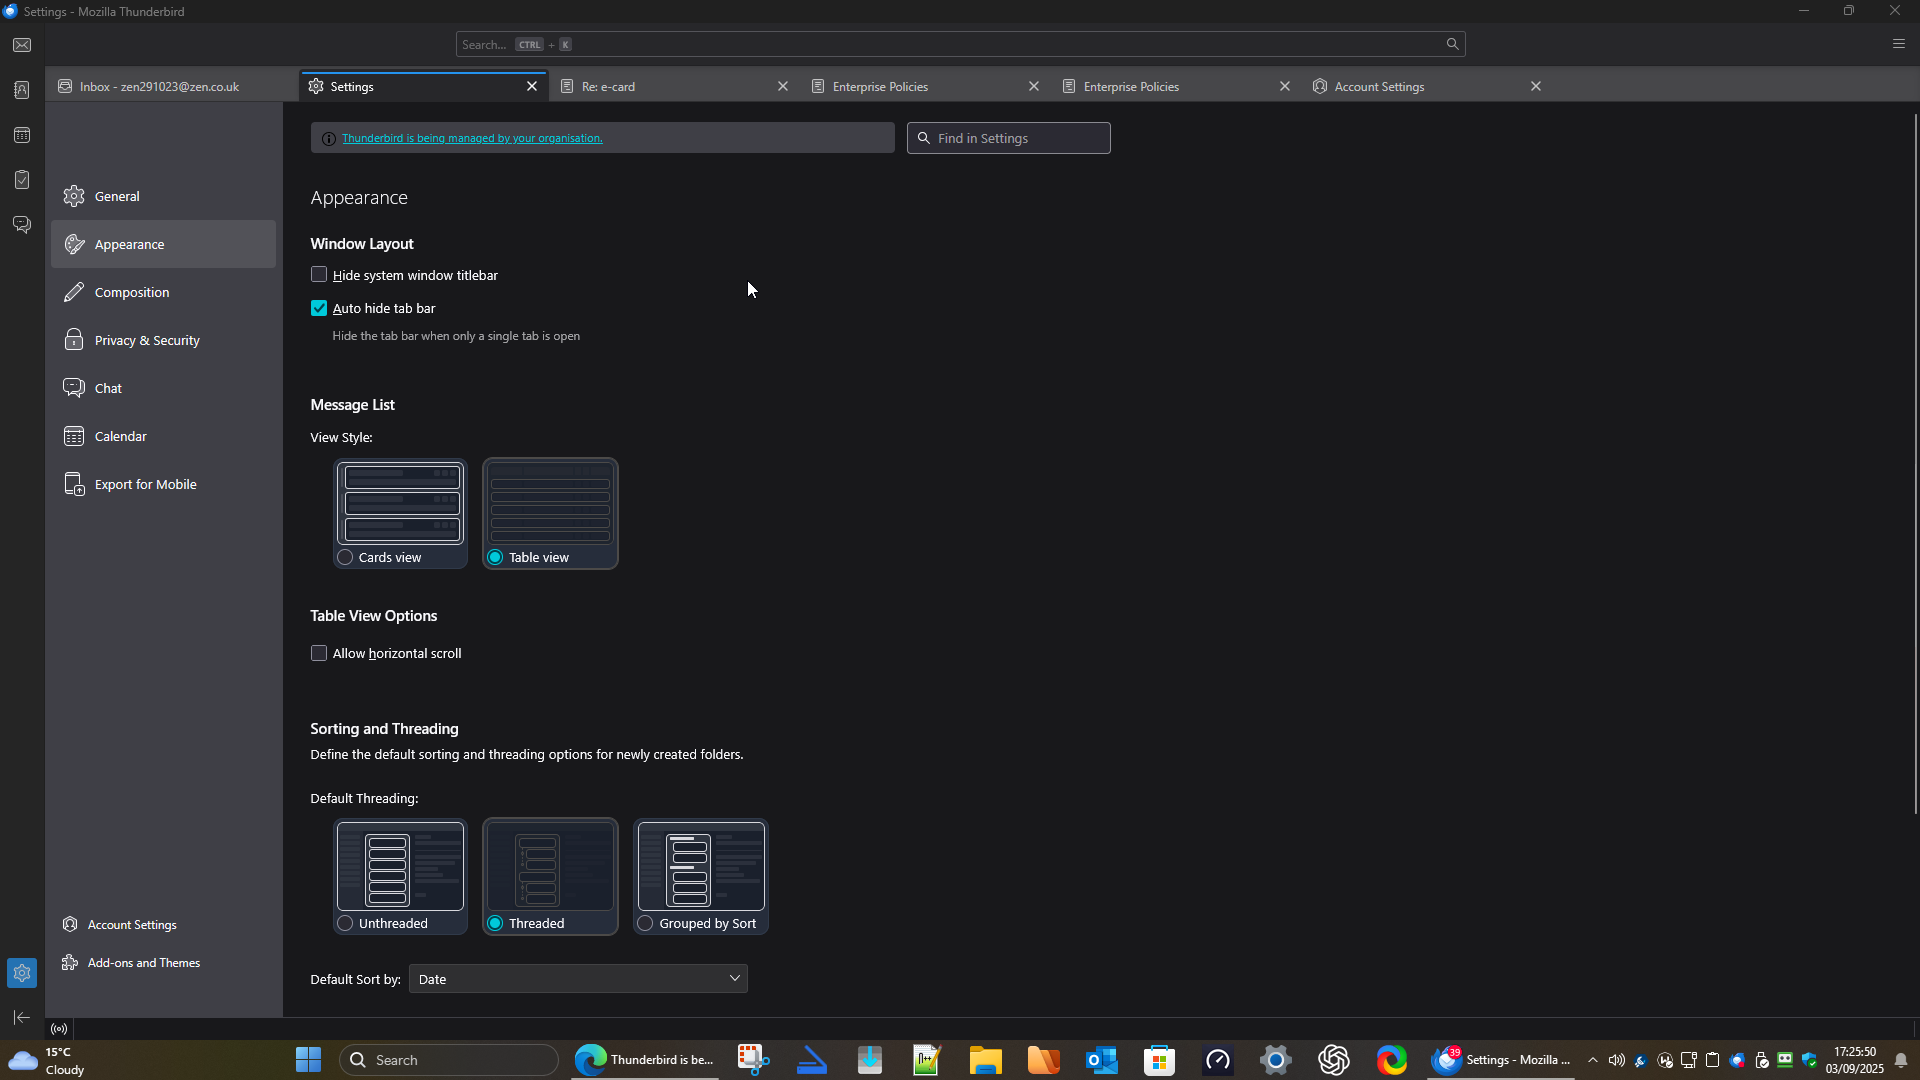Choose Grouped by Sort threading option

(646, 924)
